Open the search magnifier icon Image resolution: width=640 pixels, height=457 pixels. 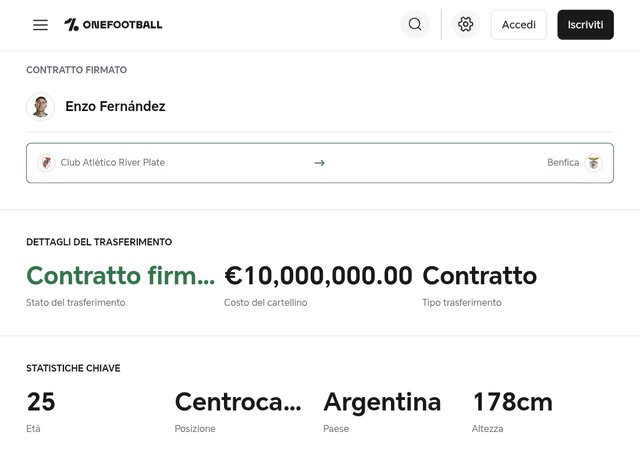[x=415, y=25]
